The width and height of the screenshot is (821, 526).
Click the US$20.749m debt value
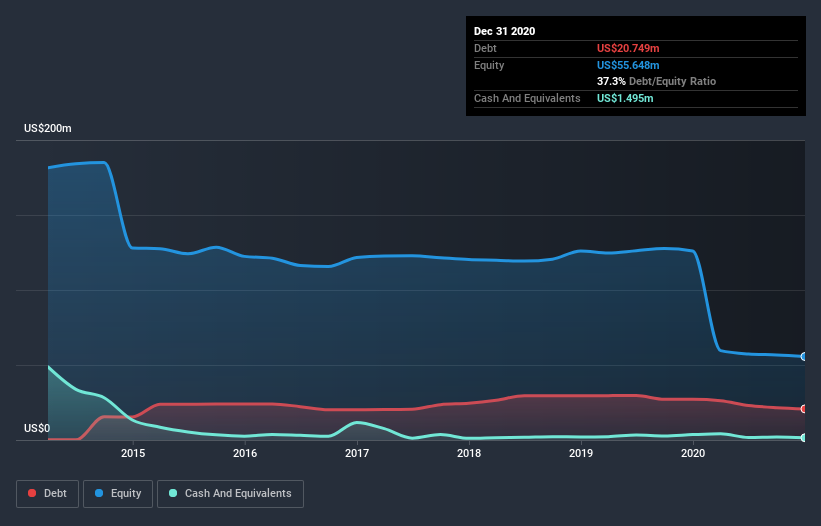point(628,48)
